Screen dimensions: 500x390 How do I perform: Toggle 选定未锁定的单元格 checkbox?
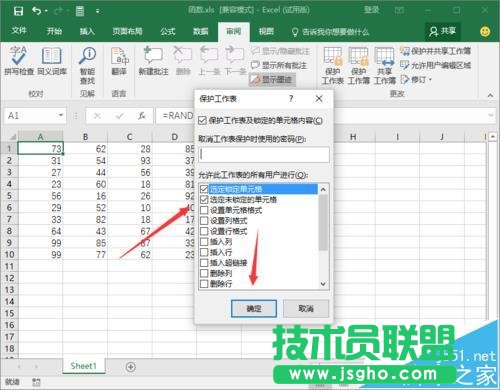click(204, 200)
